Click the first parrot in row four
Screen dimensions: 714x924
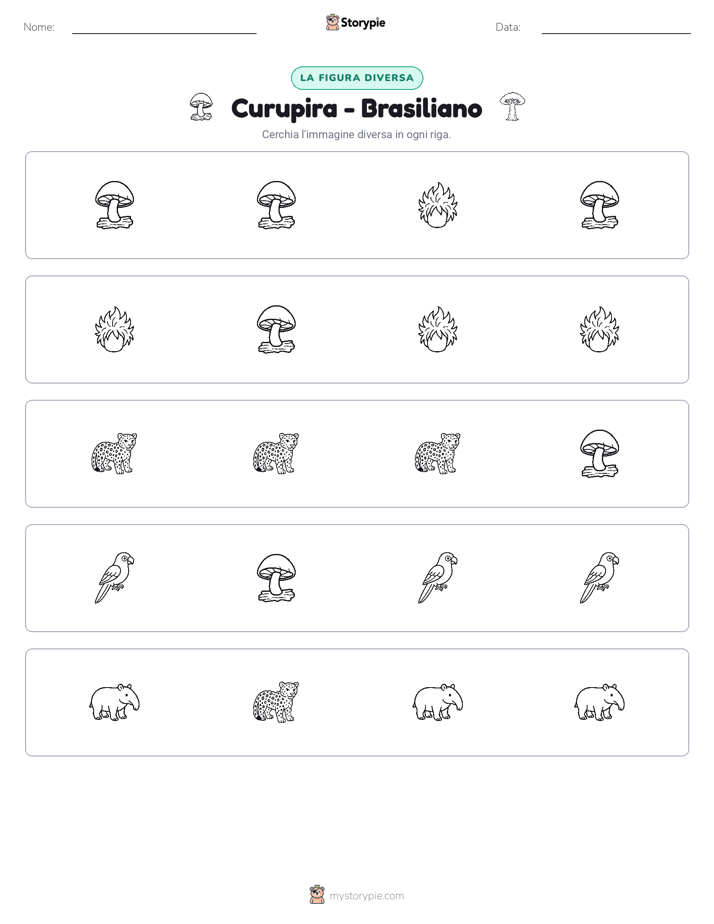click(x=115, y=578)
